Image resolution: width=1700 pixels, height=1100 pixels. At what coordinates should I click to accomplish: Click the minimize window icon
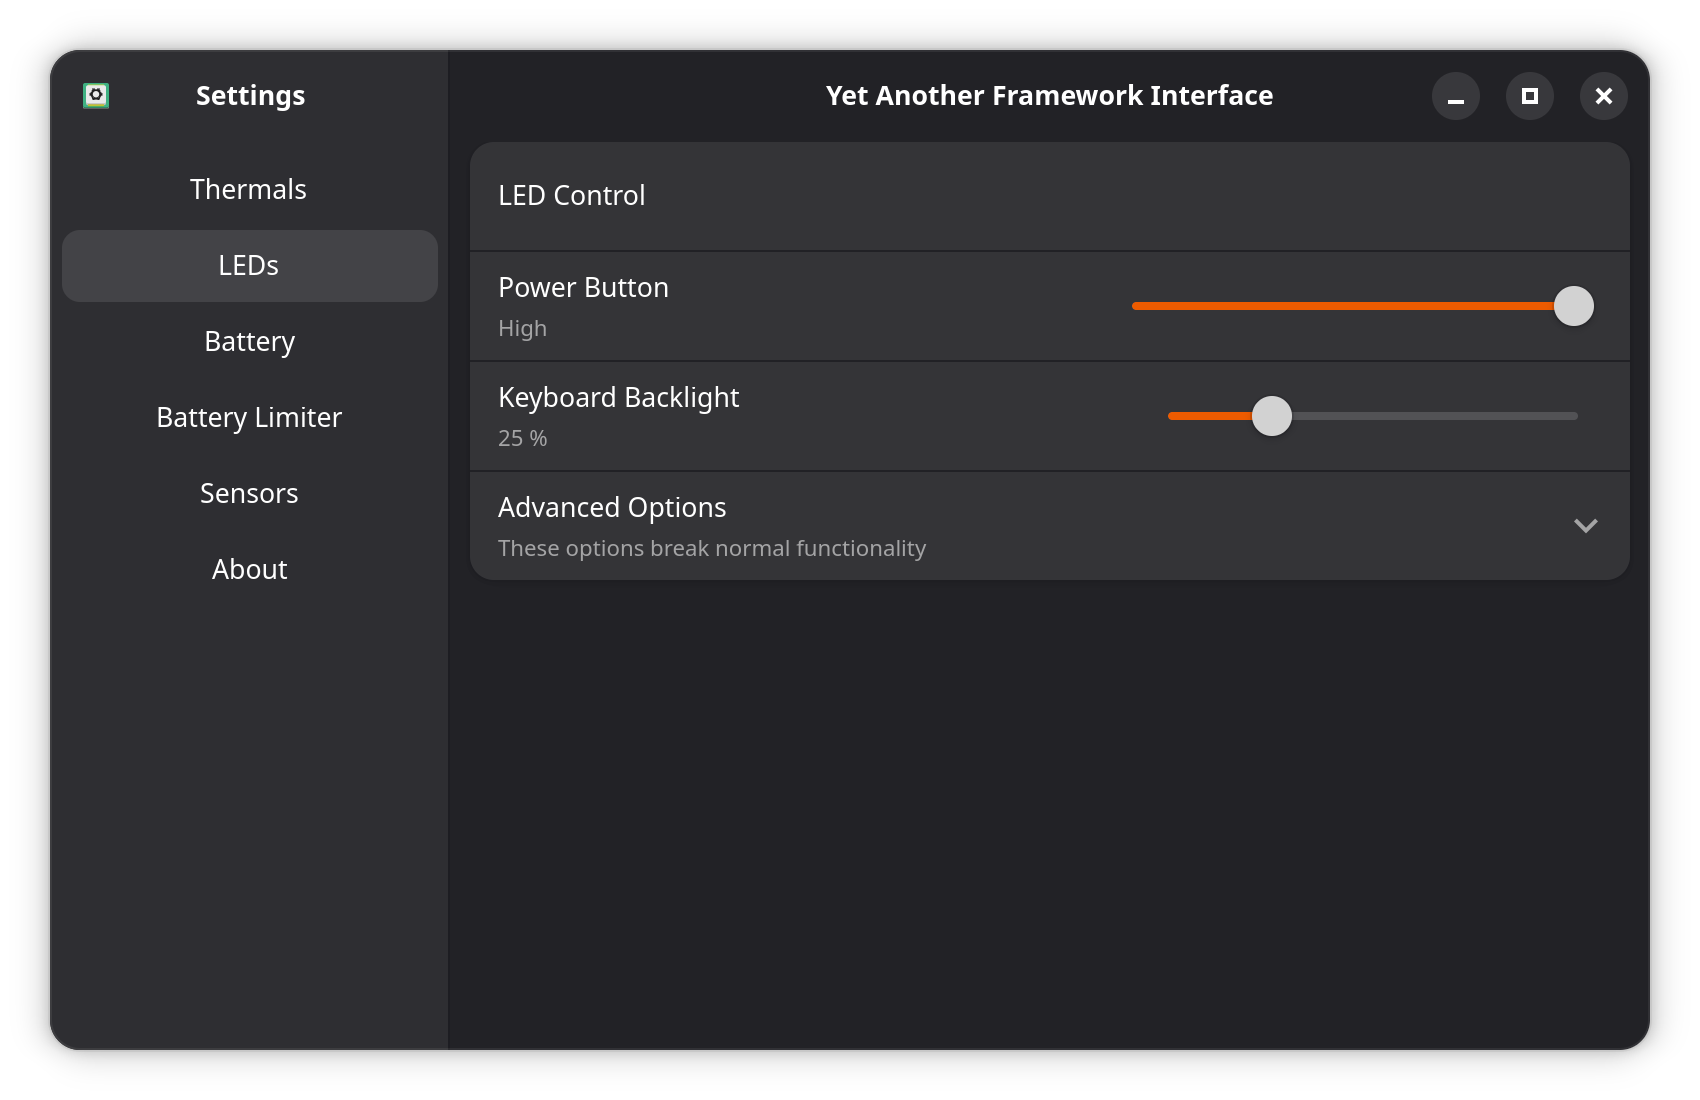[x=1456, y=96]
